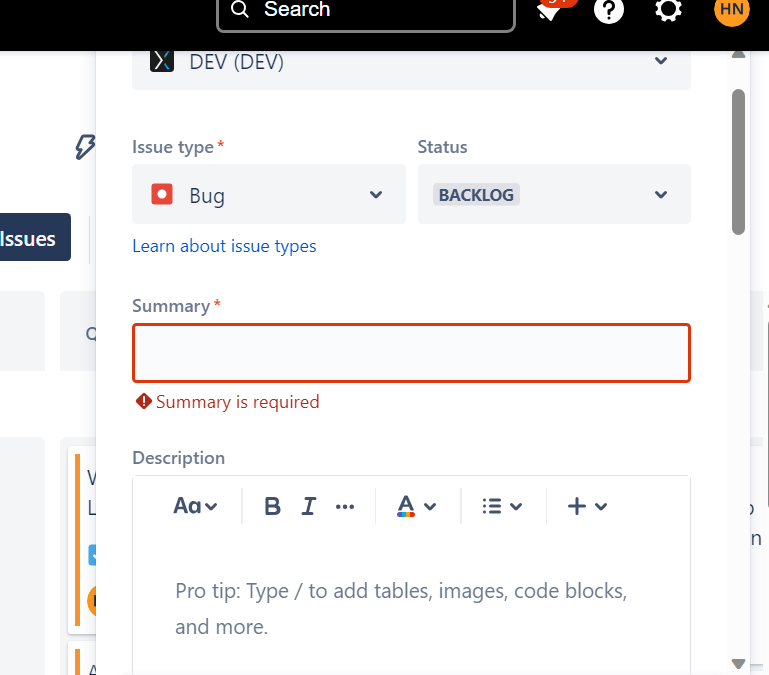Open the text color picker
769x675 pixels.
coord(416,506)
